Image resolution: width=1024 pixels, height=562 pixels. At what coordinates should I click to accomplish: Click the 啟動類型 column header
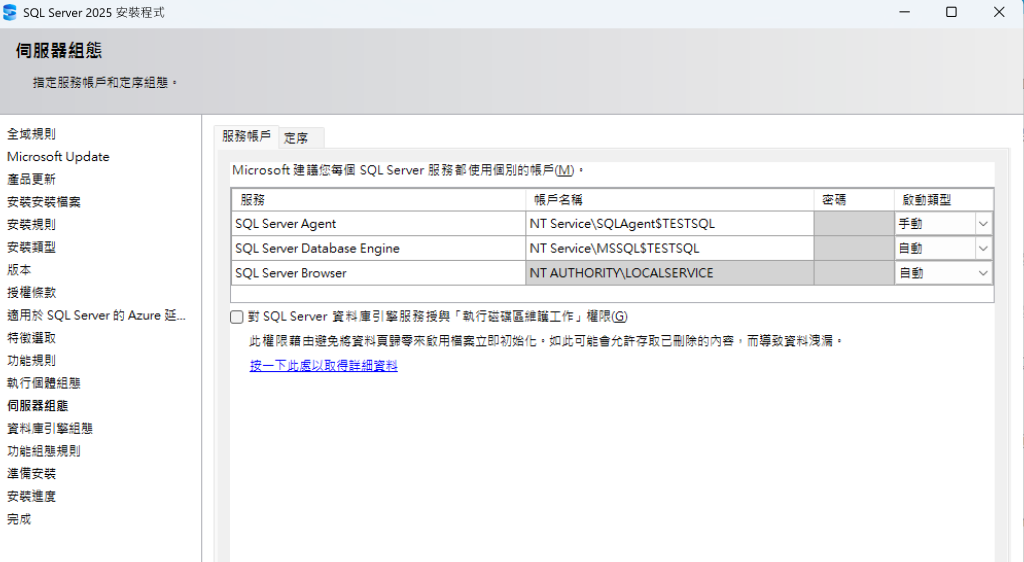[x=944, y=200]
